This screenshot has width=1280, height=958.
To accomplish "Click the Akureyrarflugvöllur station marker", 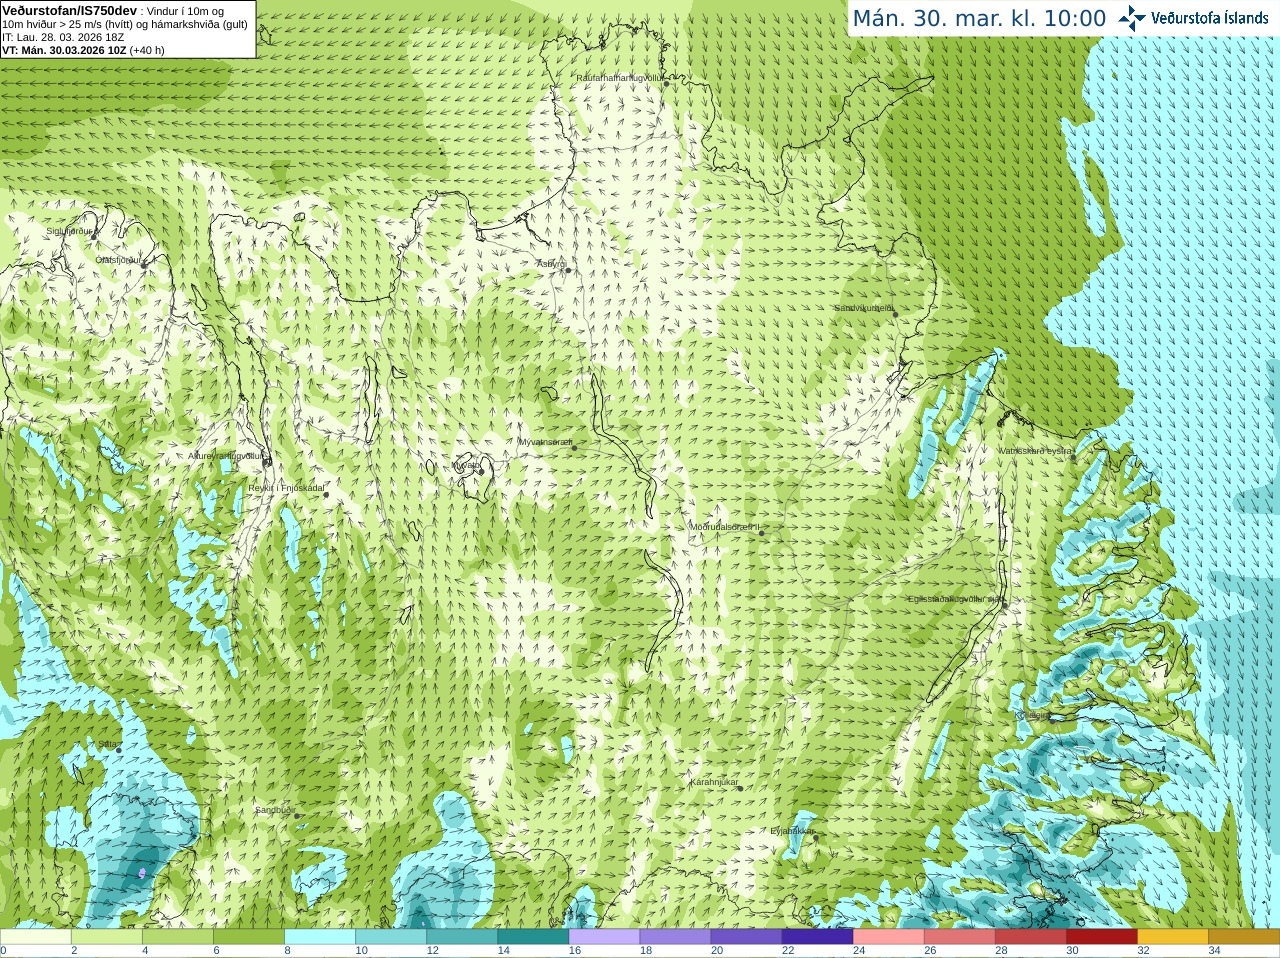I will point(266,461).
